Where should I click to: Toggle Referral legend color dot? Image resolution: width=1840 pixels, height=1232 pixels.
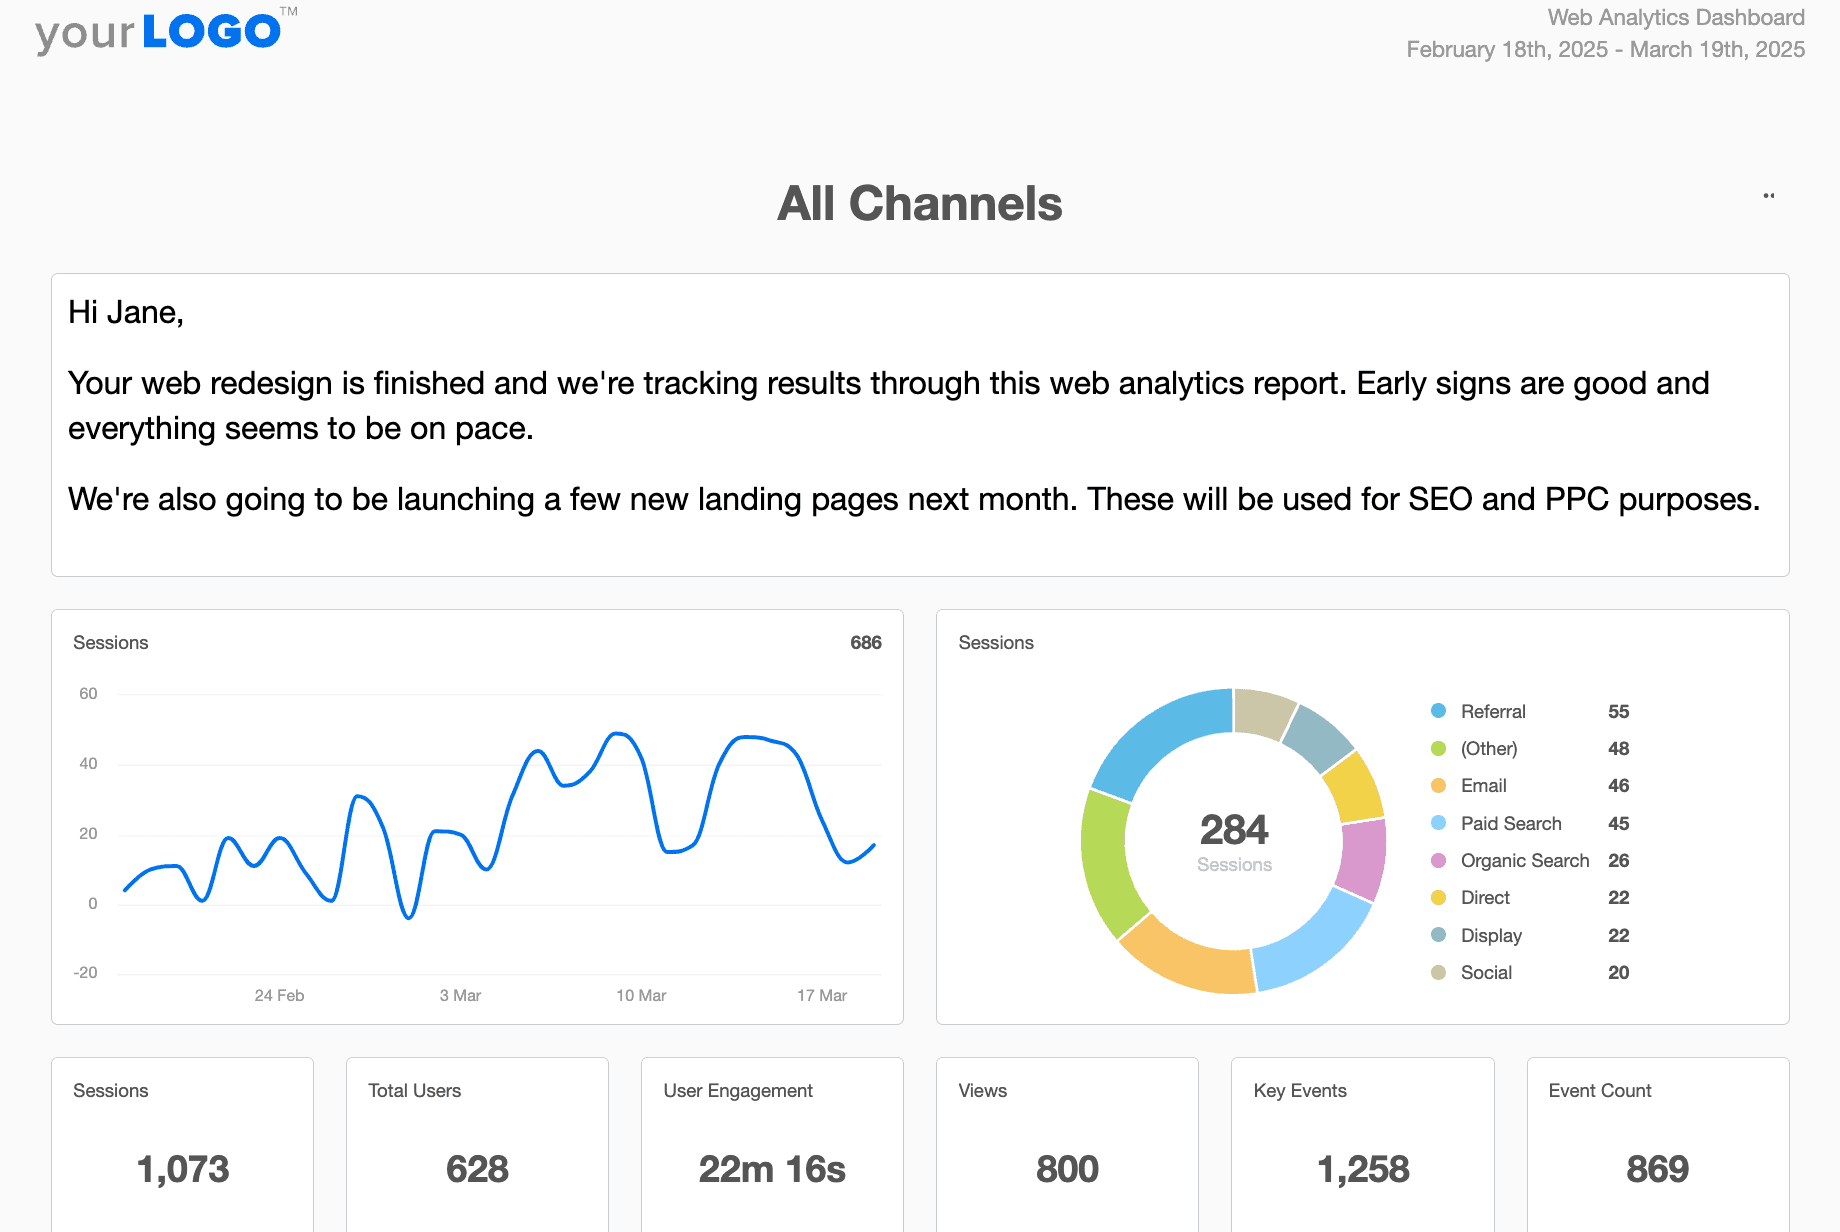(1438, 711)
